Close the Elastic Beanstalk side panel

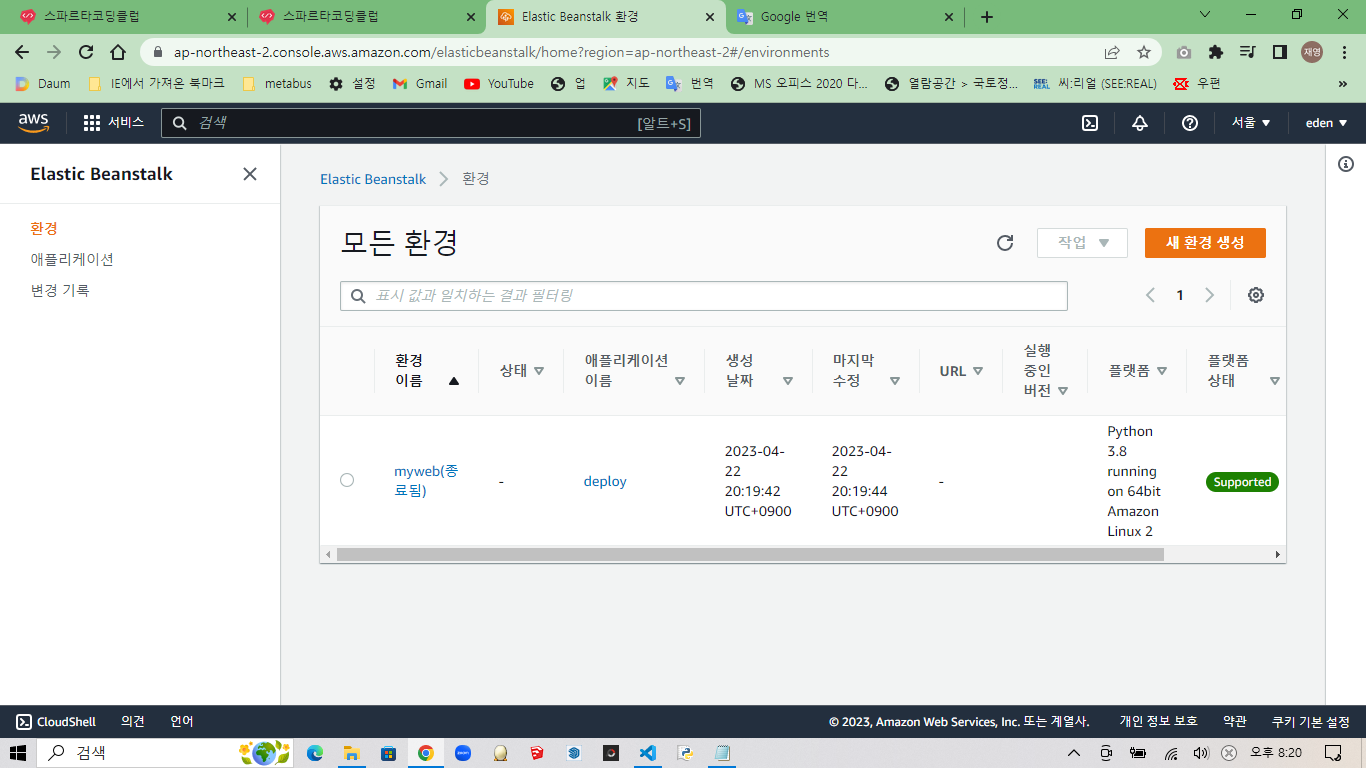(x=250, y=174)
